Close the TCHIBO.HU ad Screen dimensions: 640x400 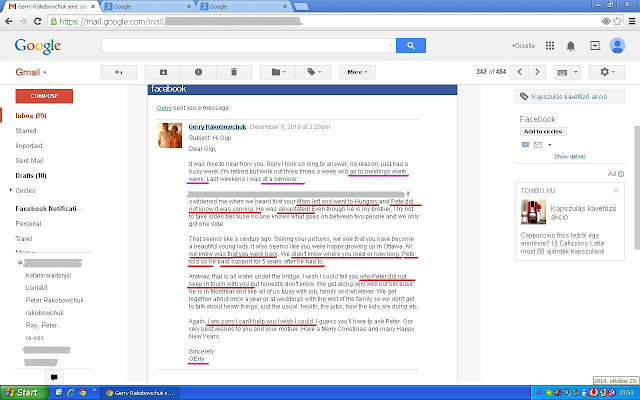[x=616, y=191]
